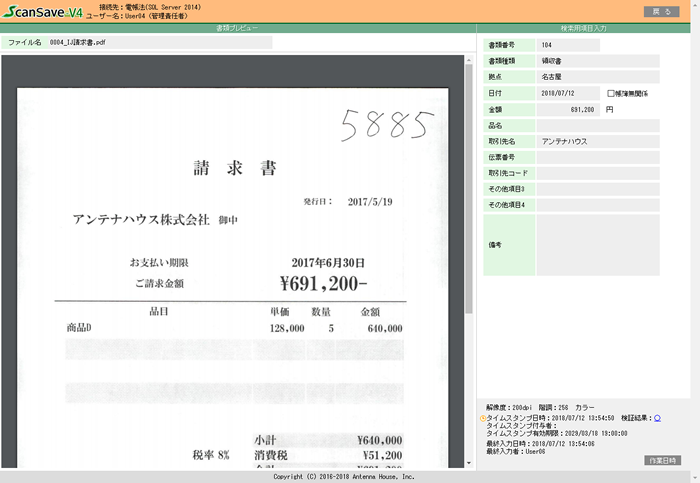
Task: Click the preview pane scroll down arrow
Action: point(469,463)
